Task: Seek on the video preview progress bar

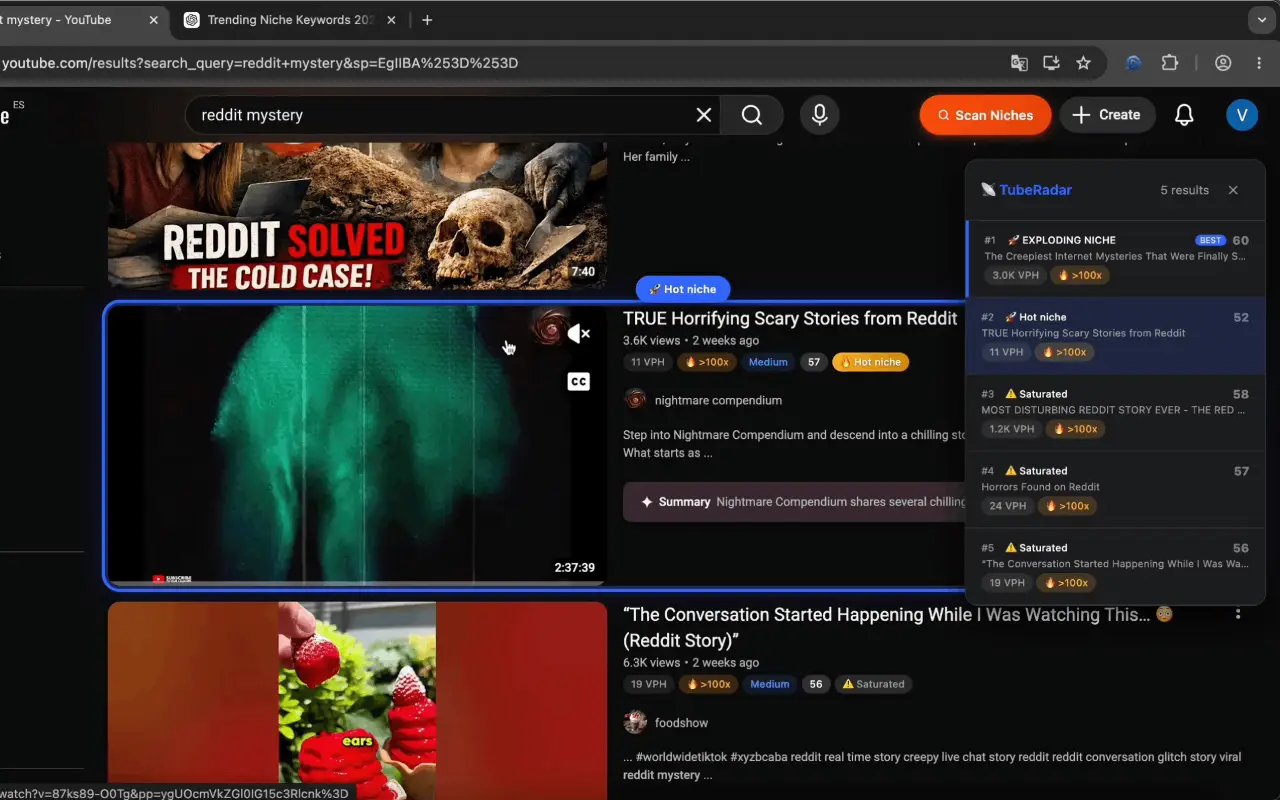Action: point(357,583)
